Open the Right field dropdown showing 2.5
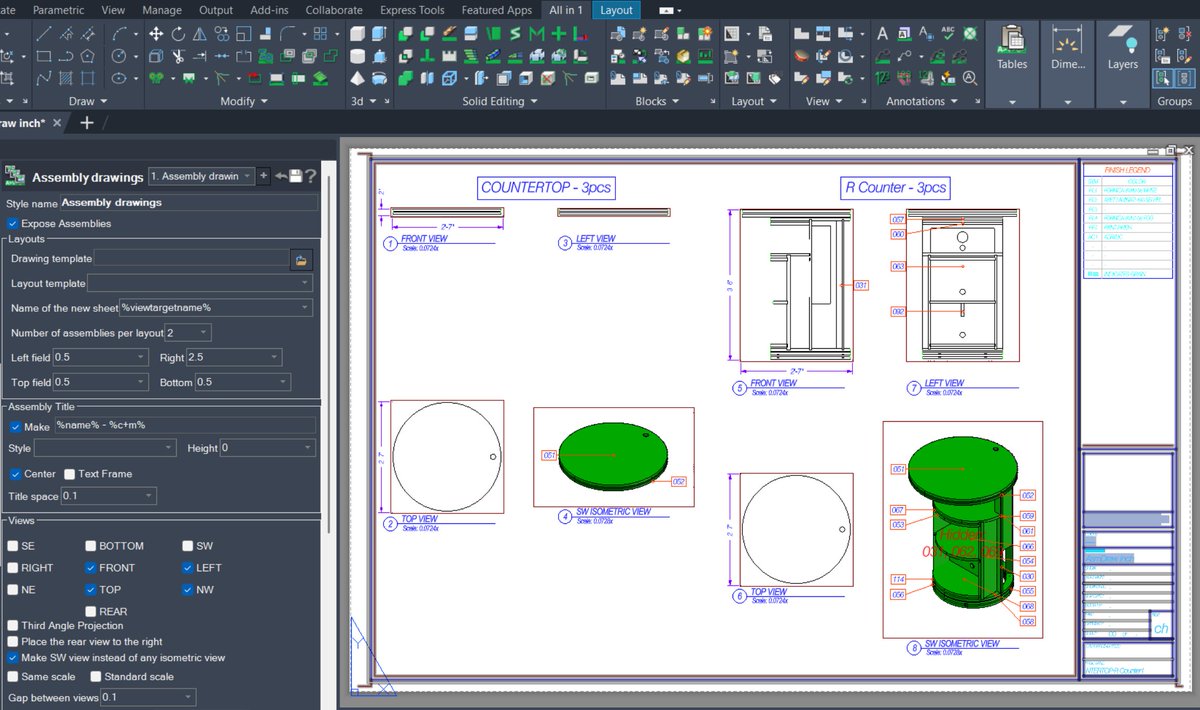This screenshot has width=1200, height=710. click(x=234, y=357)
